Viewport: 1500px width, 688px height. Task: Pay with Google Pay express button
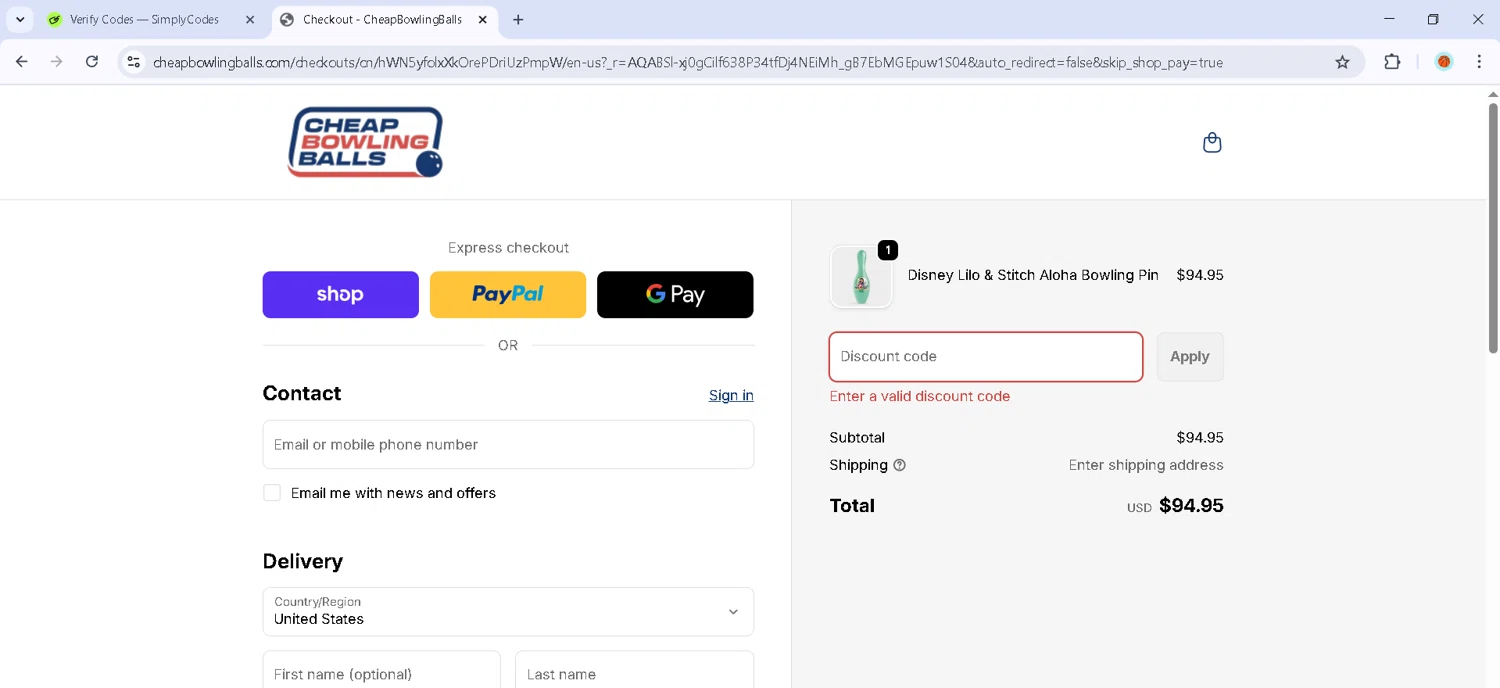675,295
